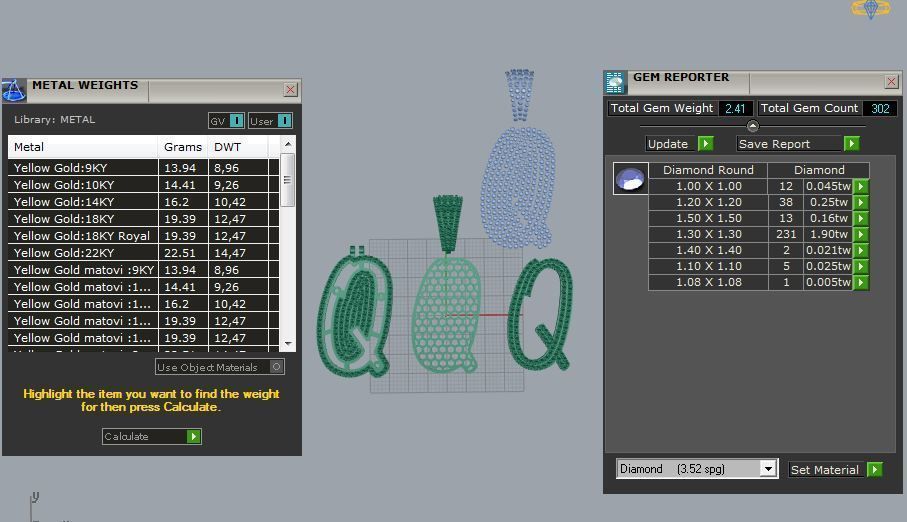Click the 231 gem count cell
The image size is (907, 522).
tap(786, 234)
